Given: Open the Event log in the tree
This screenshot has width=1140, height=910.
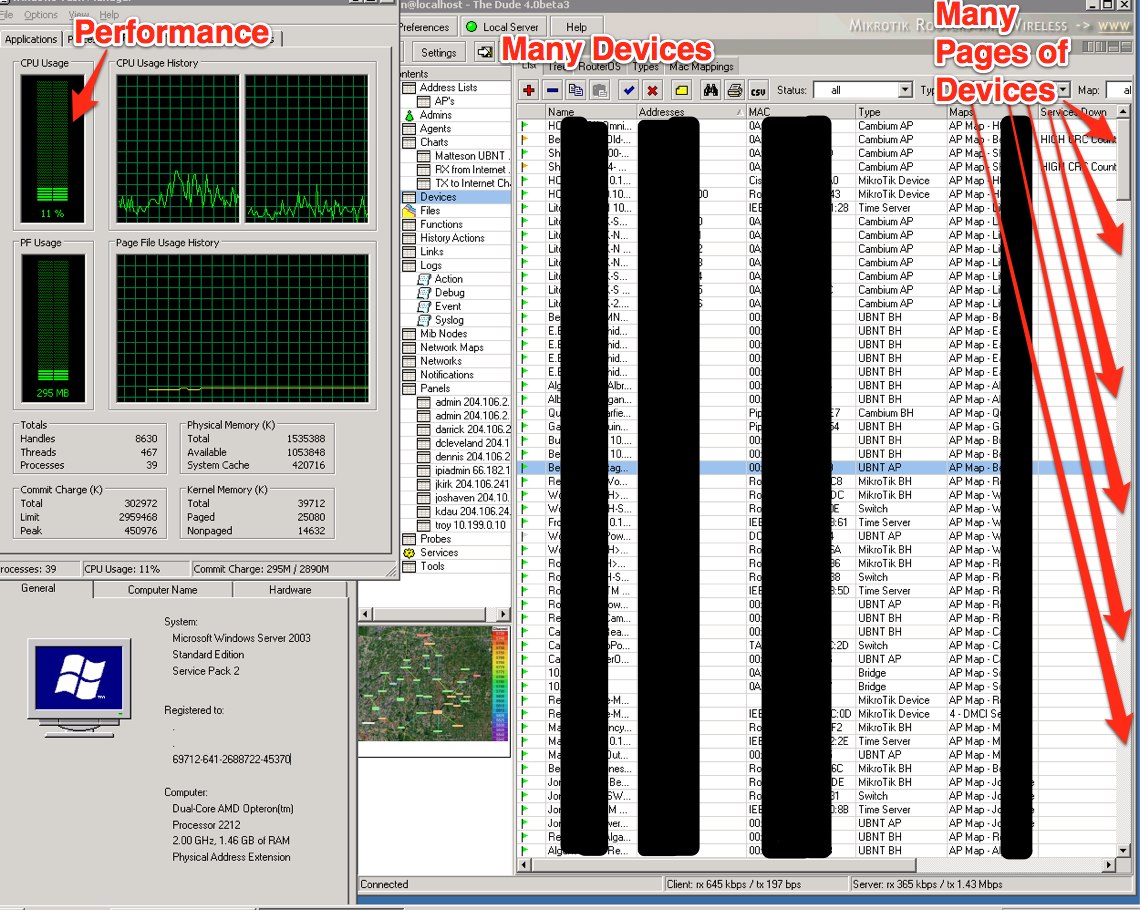Looking at the screenshot, I should (x=448, y=307).
